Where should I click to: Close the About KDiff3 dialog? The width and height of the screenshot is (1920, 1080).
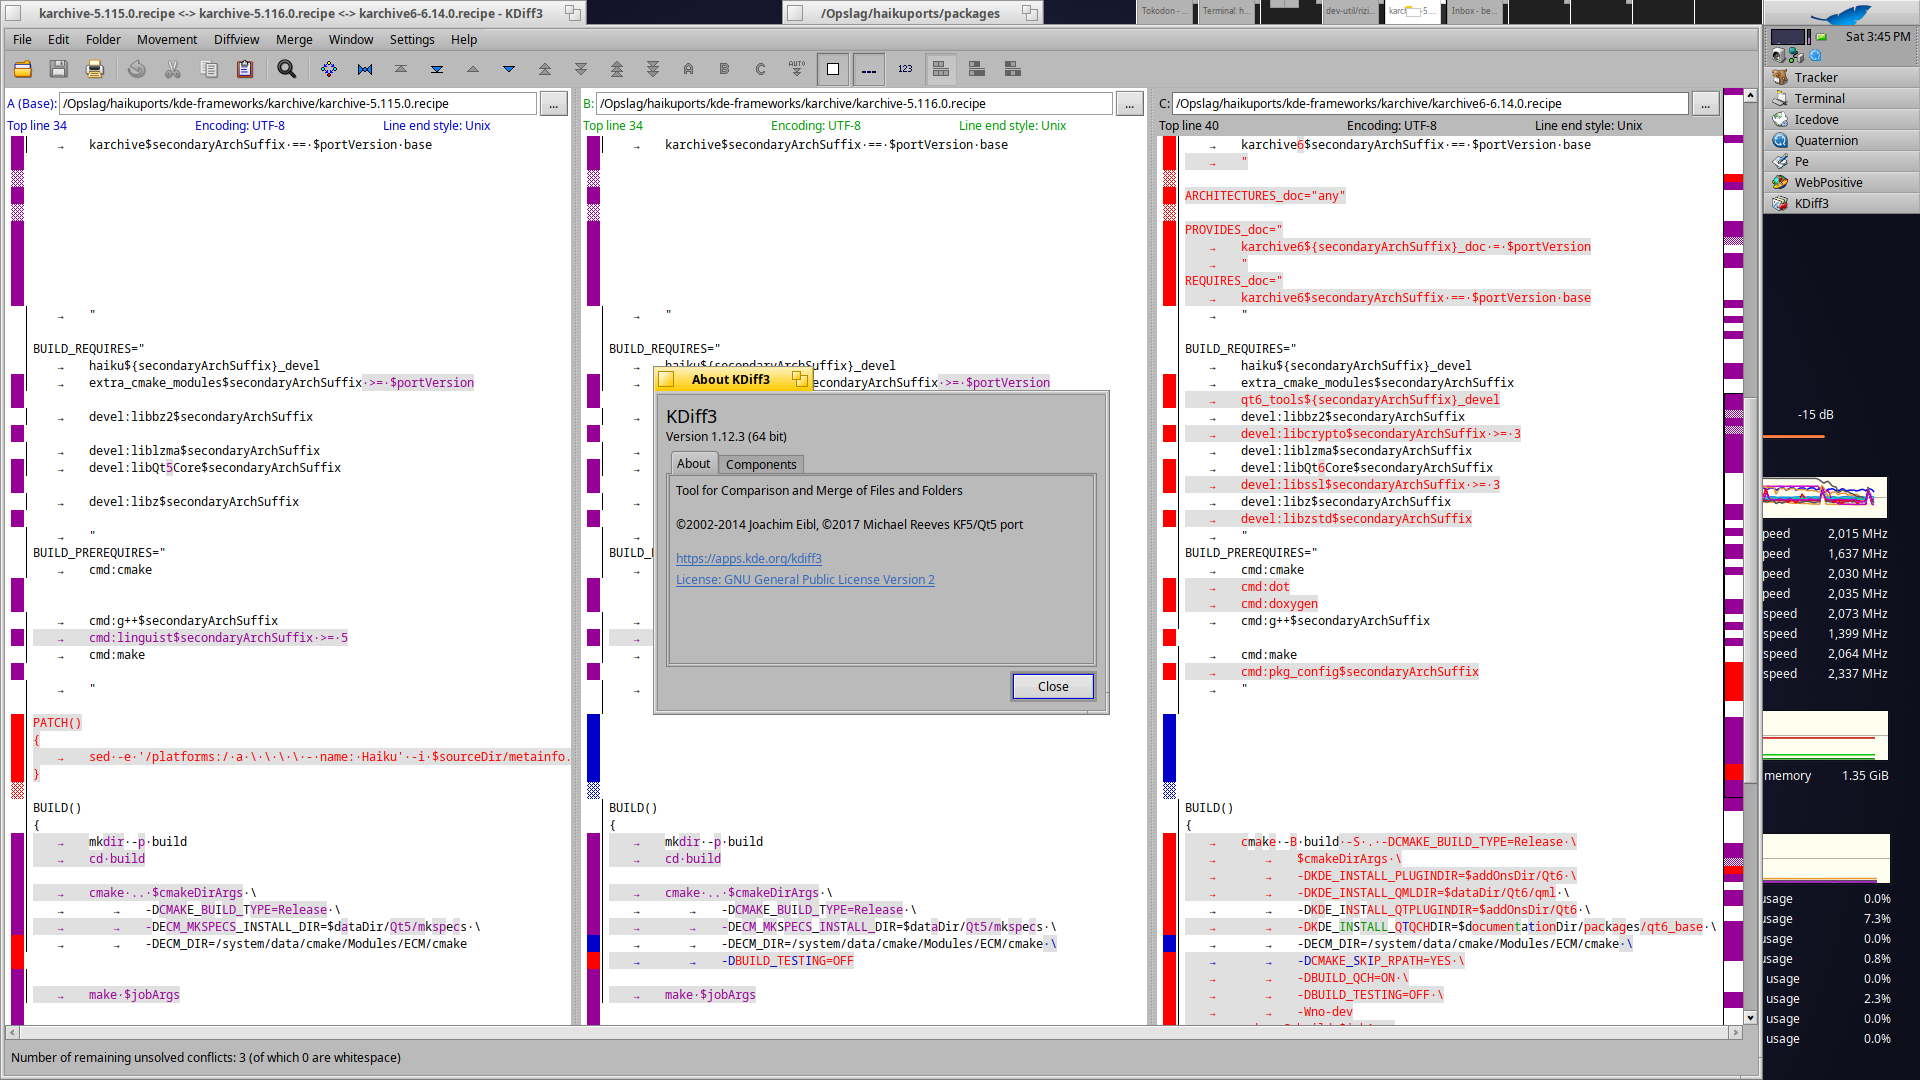pos(1053,686)
